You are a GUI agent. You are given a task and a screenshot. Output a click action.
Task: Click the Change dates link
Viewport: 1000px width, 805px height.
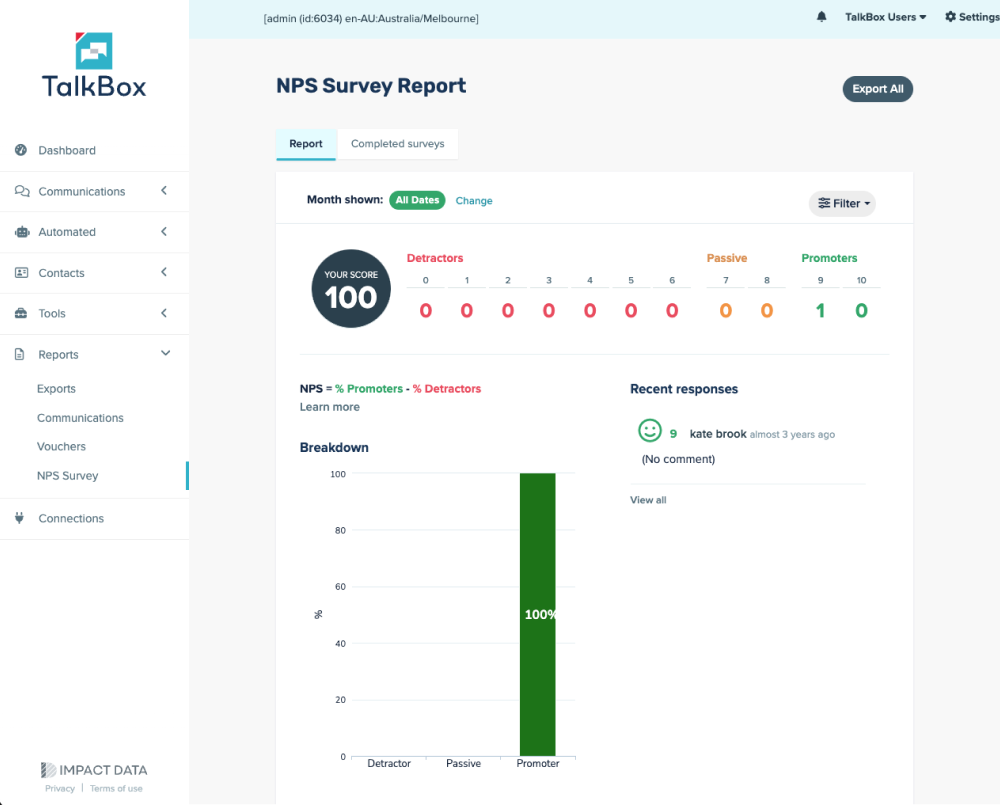474,201
